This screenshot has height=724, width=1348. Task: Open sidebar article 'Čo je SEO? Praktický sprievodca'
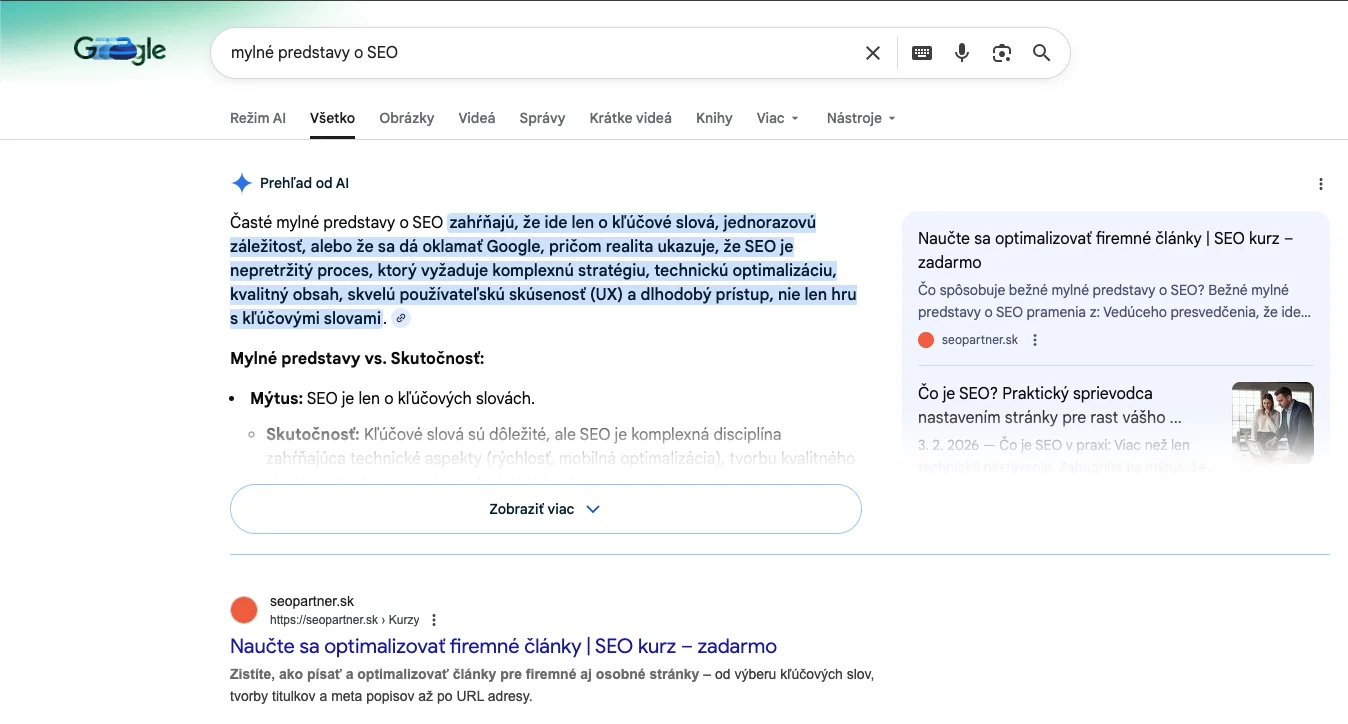(1049, 405)
